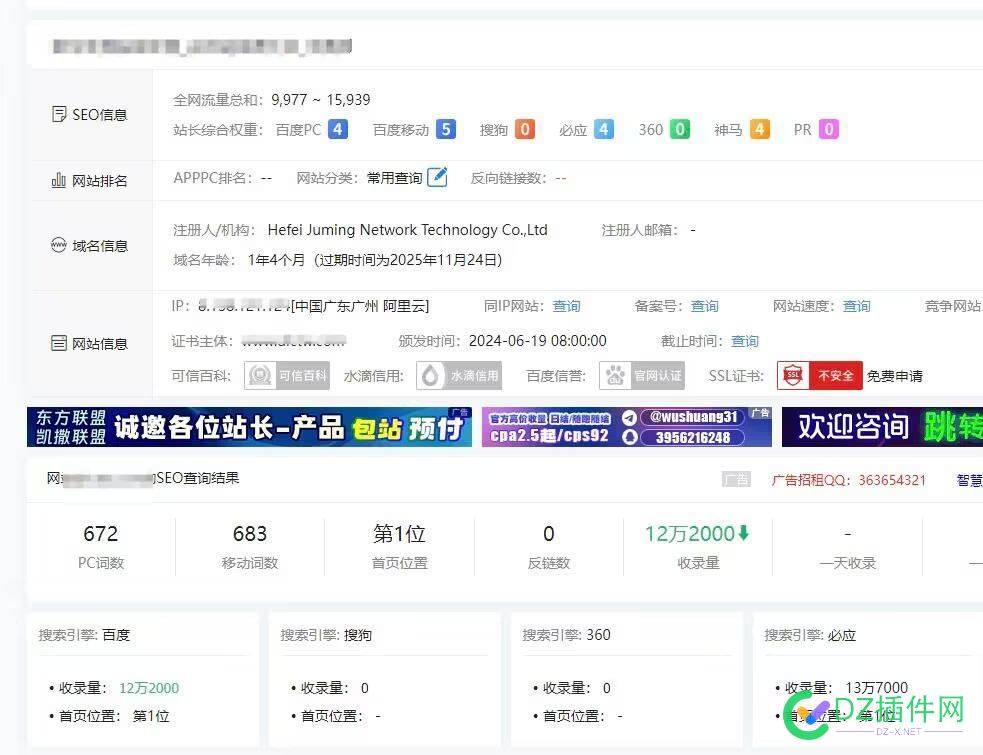
Task: Open the 网站排名 side tab
Action: [90, 181]
